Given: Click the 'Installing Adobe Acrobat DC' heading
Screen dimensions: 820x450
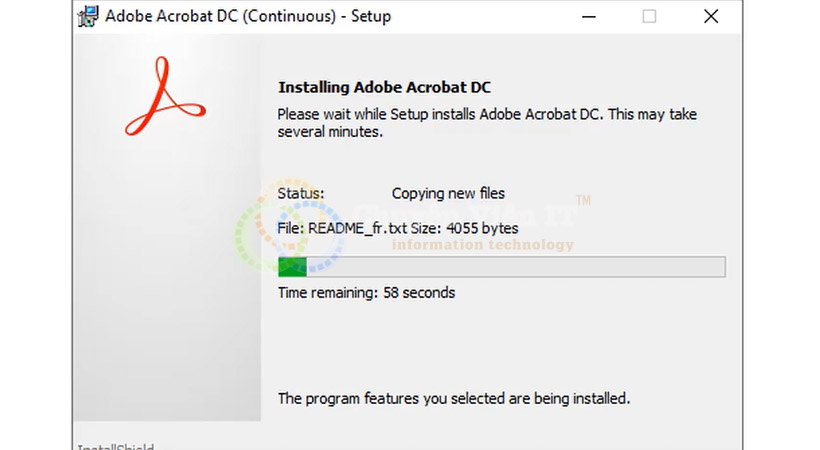Looking at the screenshot, I should (384, 87).
